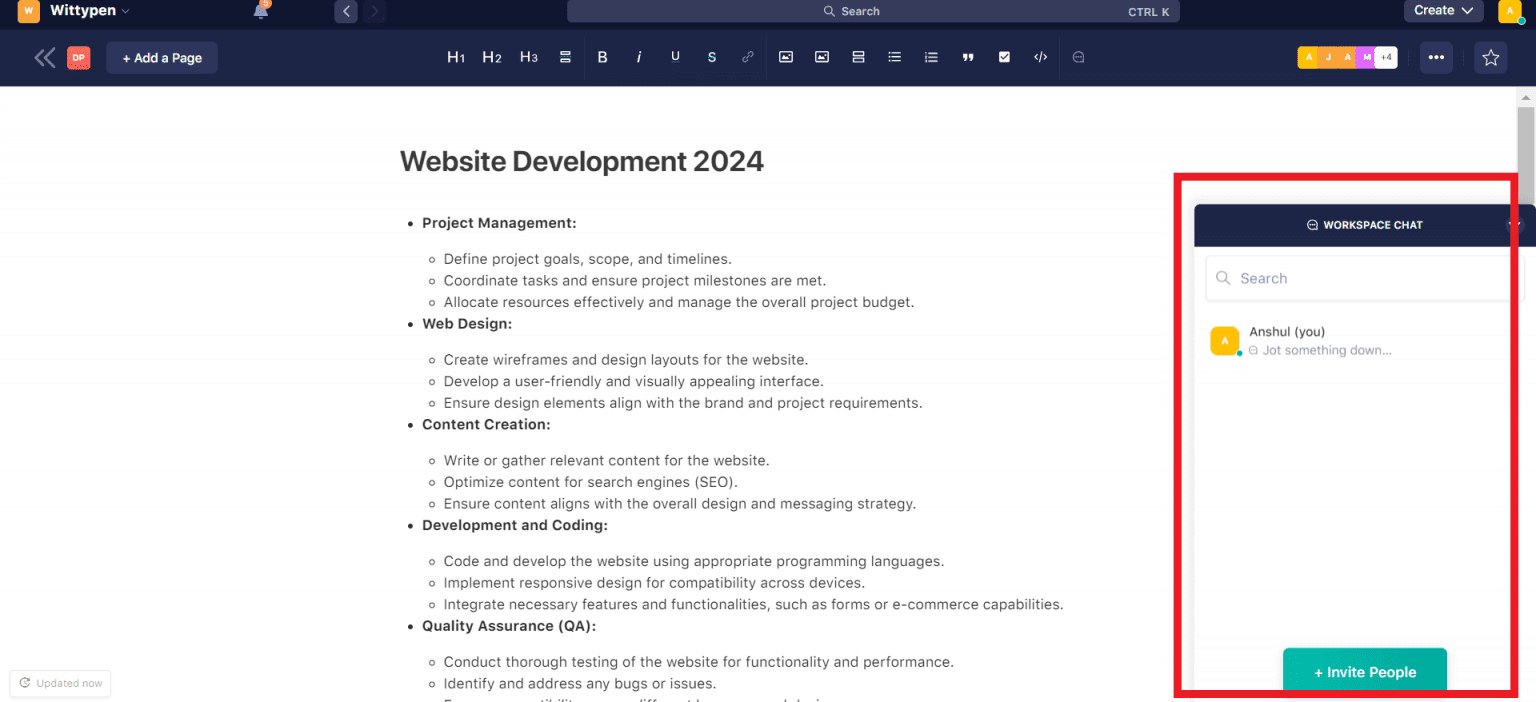Collapse the left sidebar with double chevrons
The width and height of the screenshot is (1536, 702).
pos(44,57)
